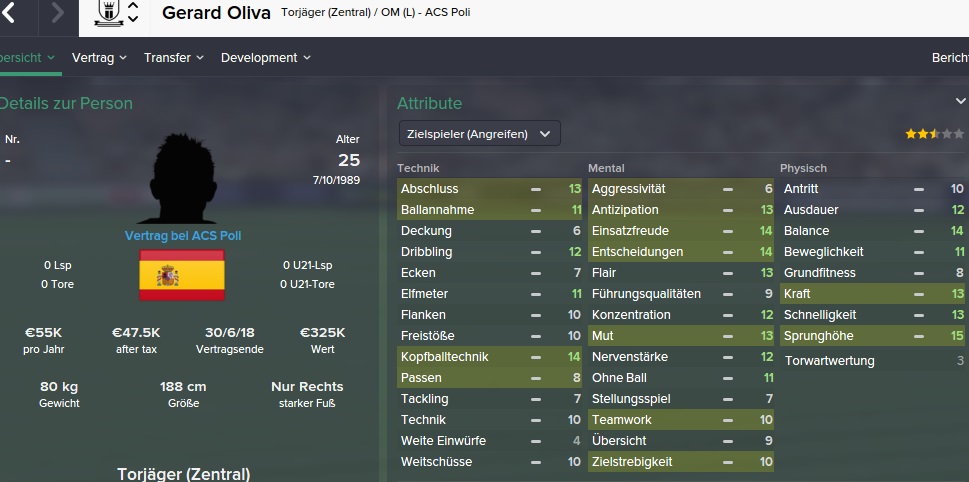Image resolution: width=969 pixels, height=482 pixels.
Task: Click the Abschluss trend dash icon
Action: click(536, 189)
